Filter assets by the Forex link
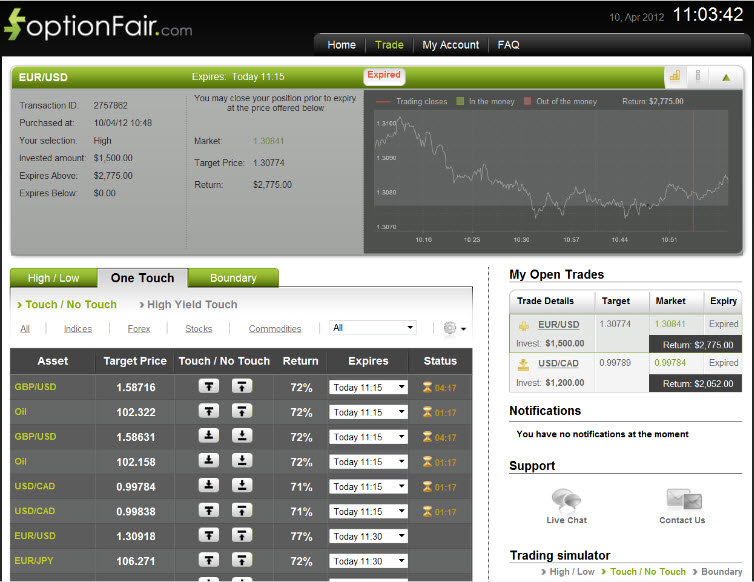Image resolution: width=754 pixels, height=582 pixels. click(139, 329)
